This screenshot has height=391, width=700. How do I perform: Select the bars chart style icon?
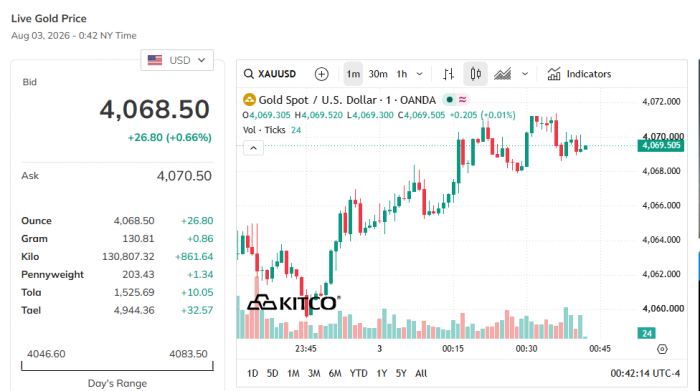click(x=448, y=74)
